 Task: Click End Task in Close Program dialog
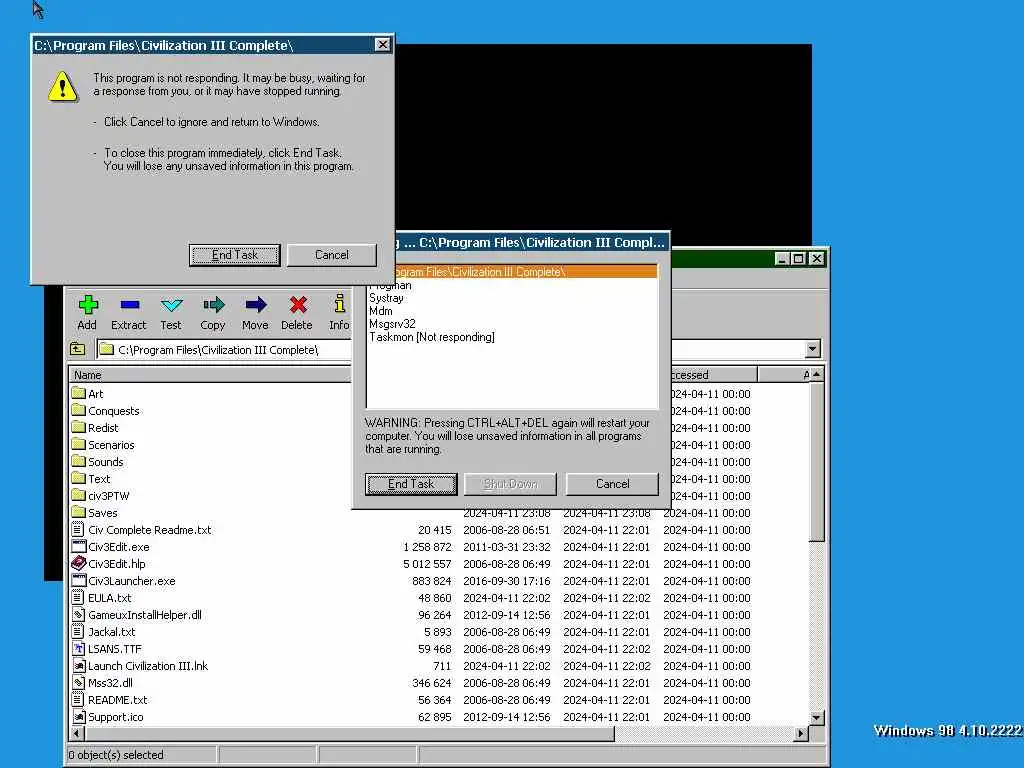click(x=411, y=484)
